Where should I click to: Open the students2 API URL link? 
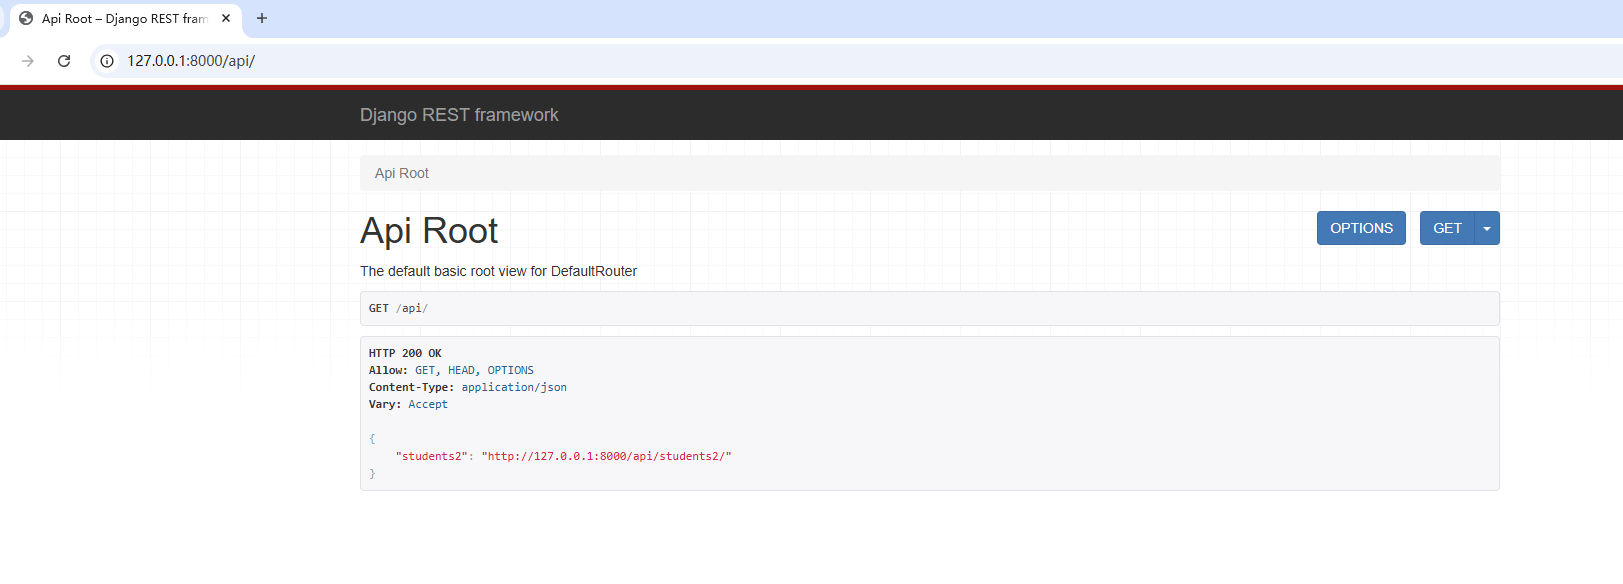(x=606, y=456)
